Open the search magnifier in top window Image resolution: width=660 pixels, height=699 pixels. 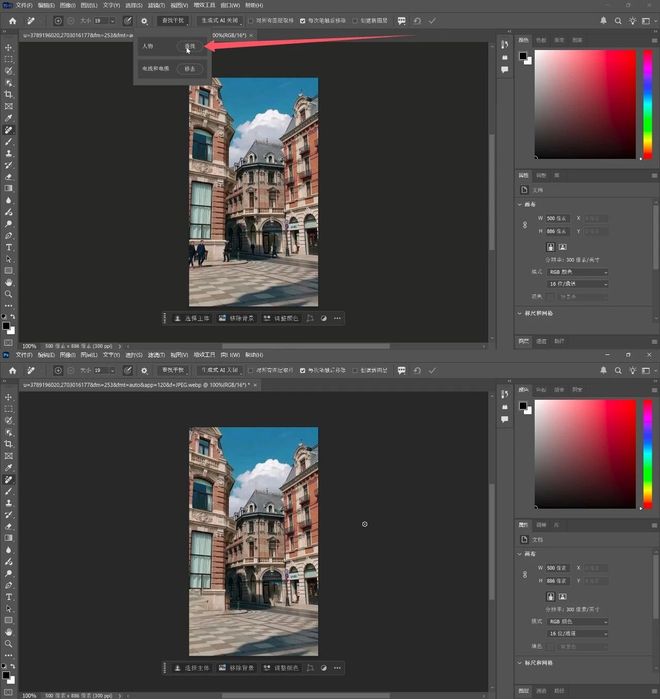click(x=618, y=21)
